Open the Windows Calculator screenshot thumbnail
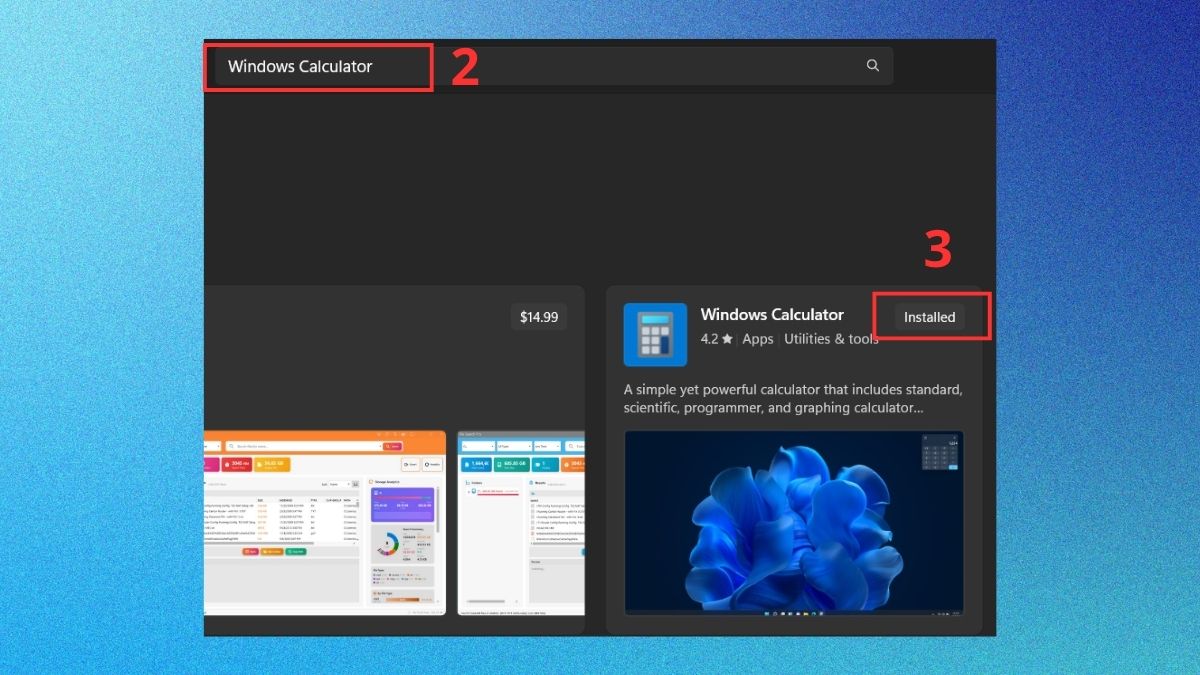1200x675 pixels. (794, 523)
